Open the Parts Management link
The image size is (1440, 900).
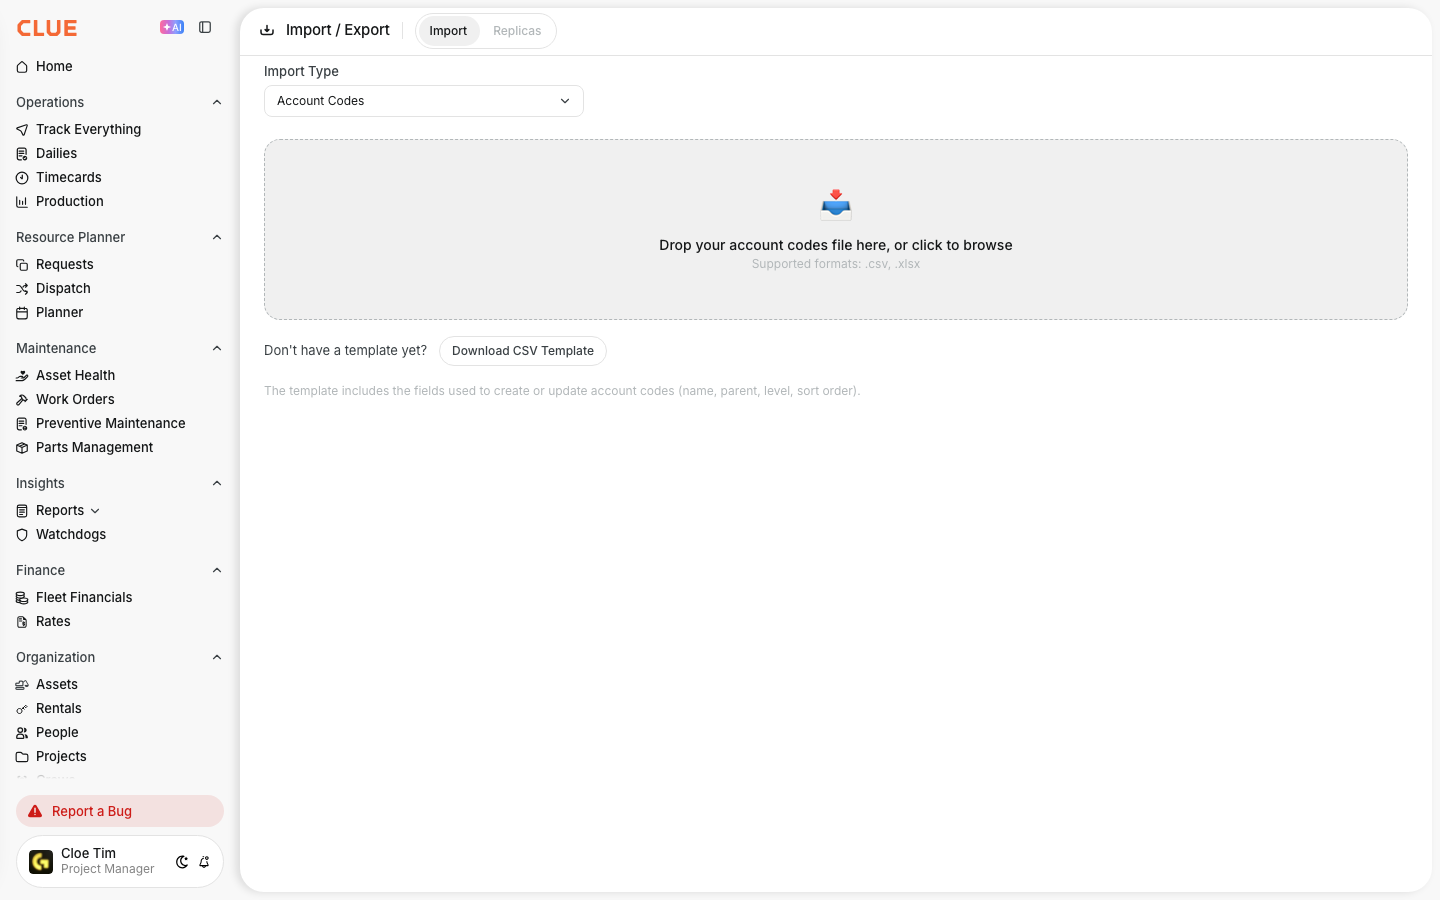(x=94, y=447)
